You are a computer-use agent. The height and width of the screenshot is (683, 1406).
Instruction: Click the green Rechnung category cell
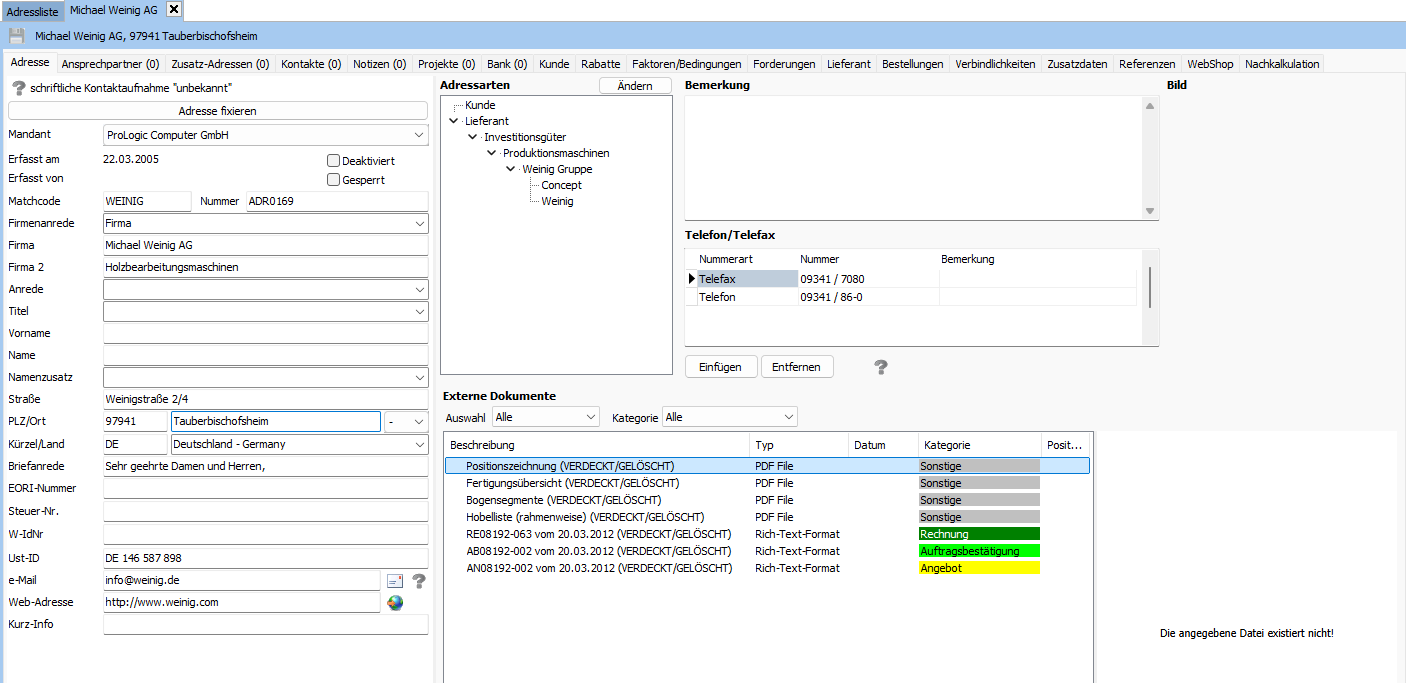pyautogui.click(x=979, y=534)
